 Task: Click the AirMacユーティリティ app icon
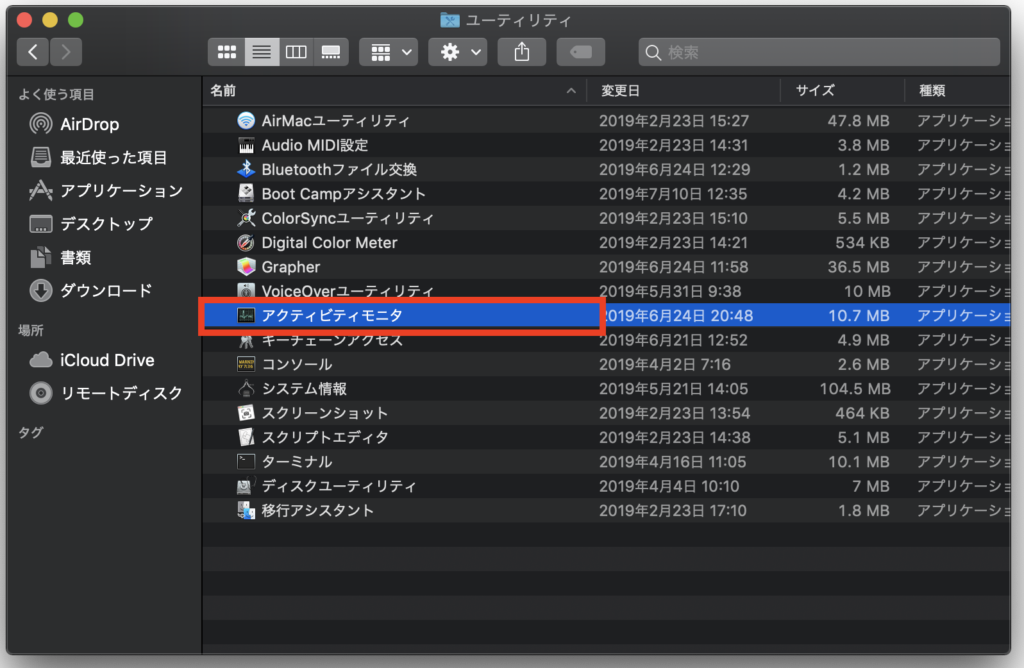(x=246, y=121)
